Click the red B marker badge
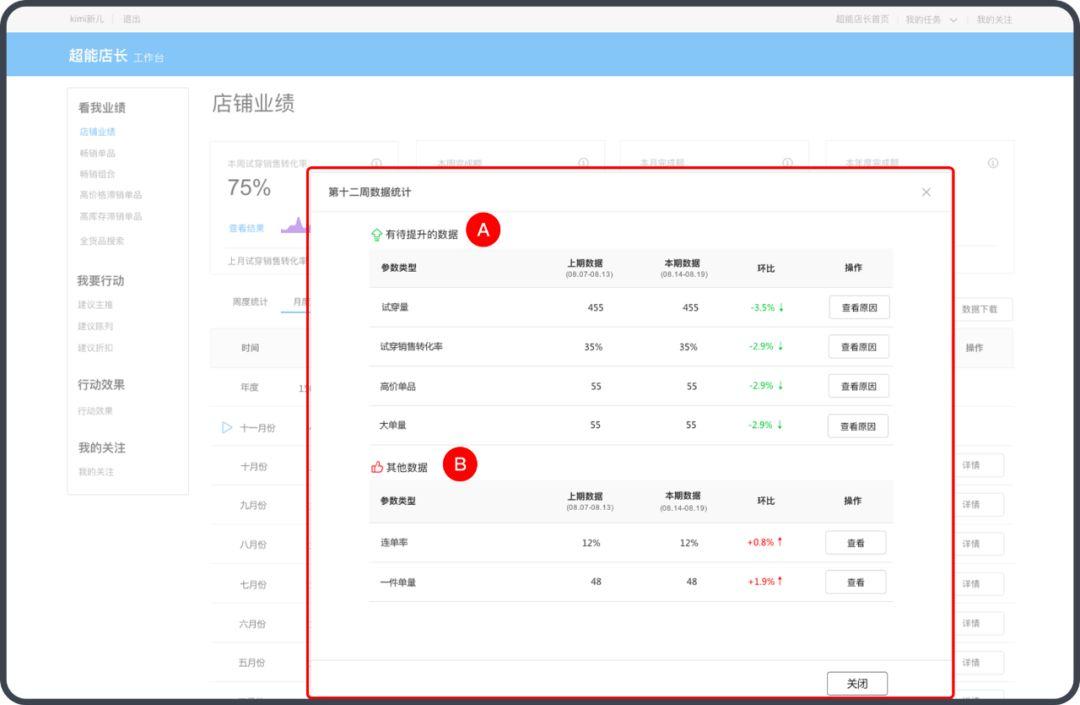This screenshot has height=705, width=1080. [460, 463]
